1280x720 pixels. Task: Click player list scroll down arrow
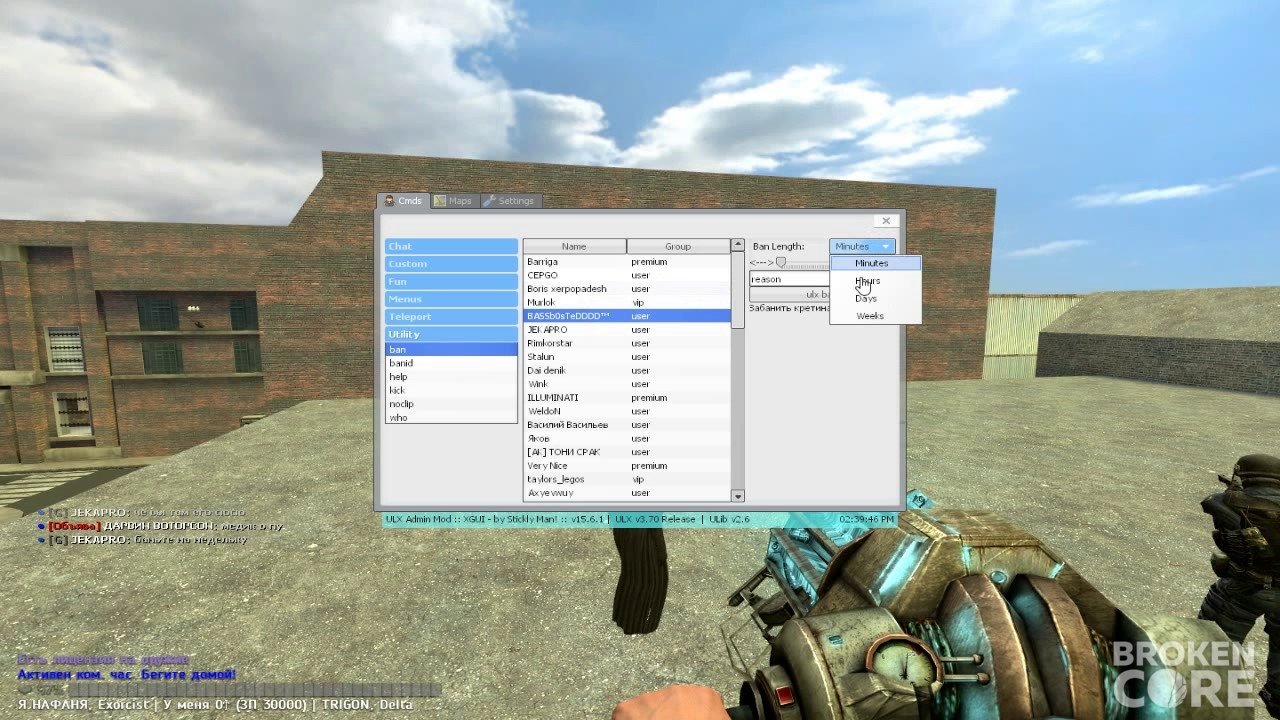coord(738,496)
